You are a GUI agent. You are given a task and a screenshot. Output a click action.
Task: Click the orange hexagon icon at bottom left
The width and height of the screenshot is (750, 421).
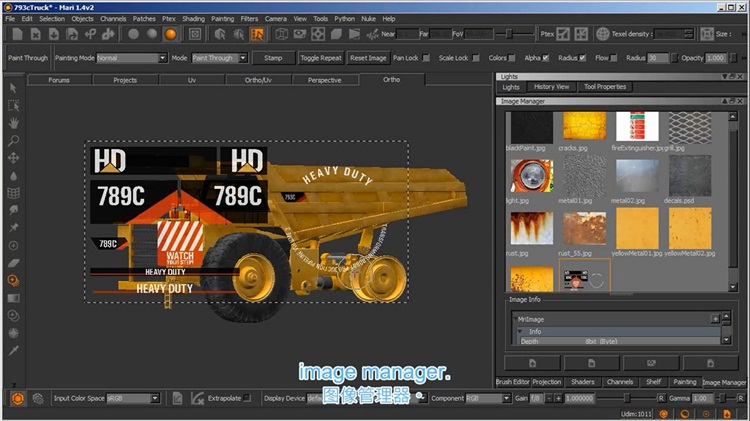pos(18,398)
